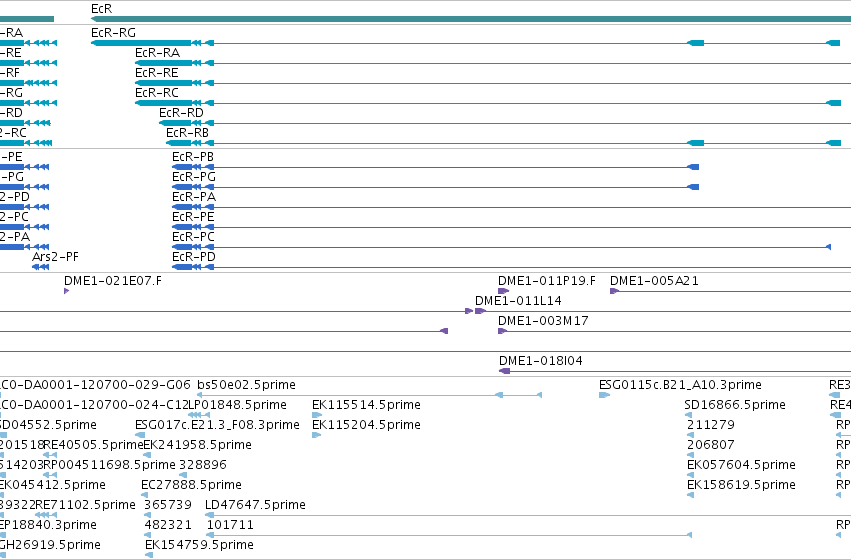The height and width of the screenshot is (560, 851).
Task: Click the LP01848.5prime EST label
Action: 237,405
